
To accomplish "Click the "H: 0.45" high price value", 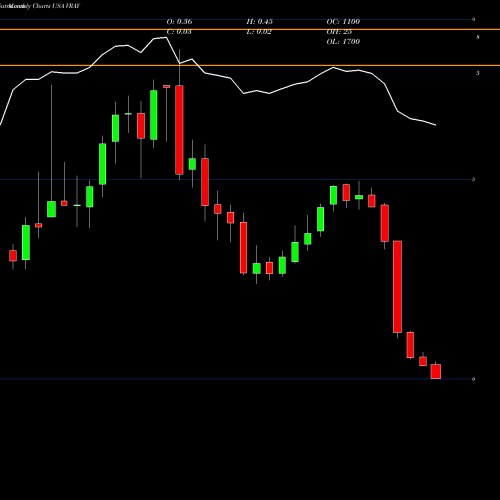I will (260, 22).
